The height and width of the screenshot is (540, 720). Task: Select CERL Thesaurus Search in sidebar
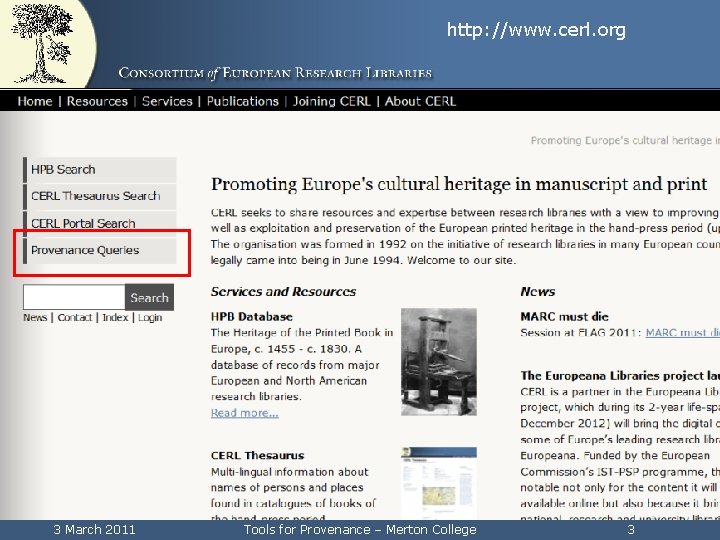coord(100,197)
